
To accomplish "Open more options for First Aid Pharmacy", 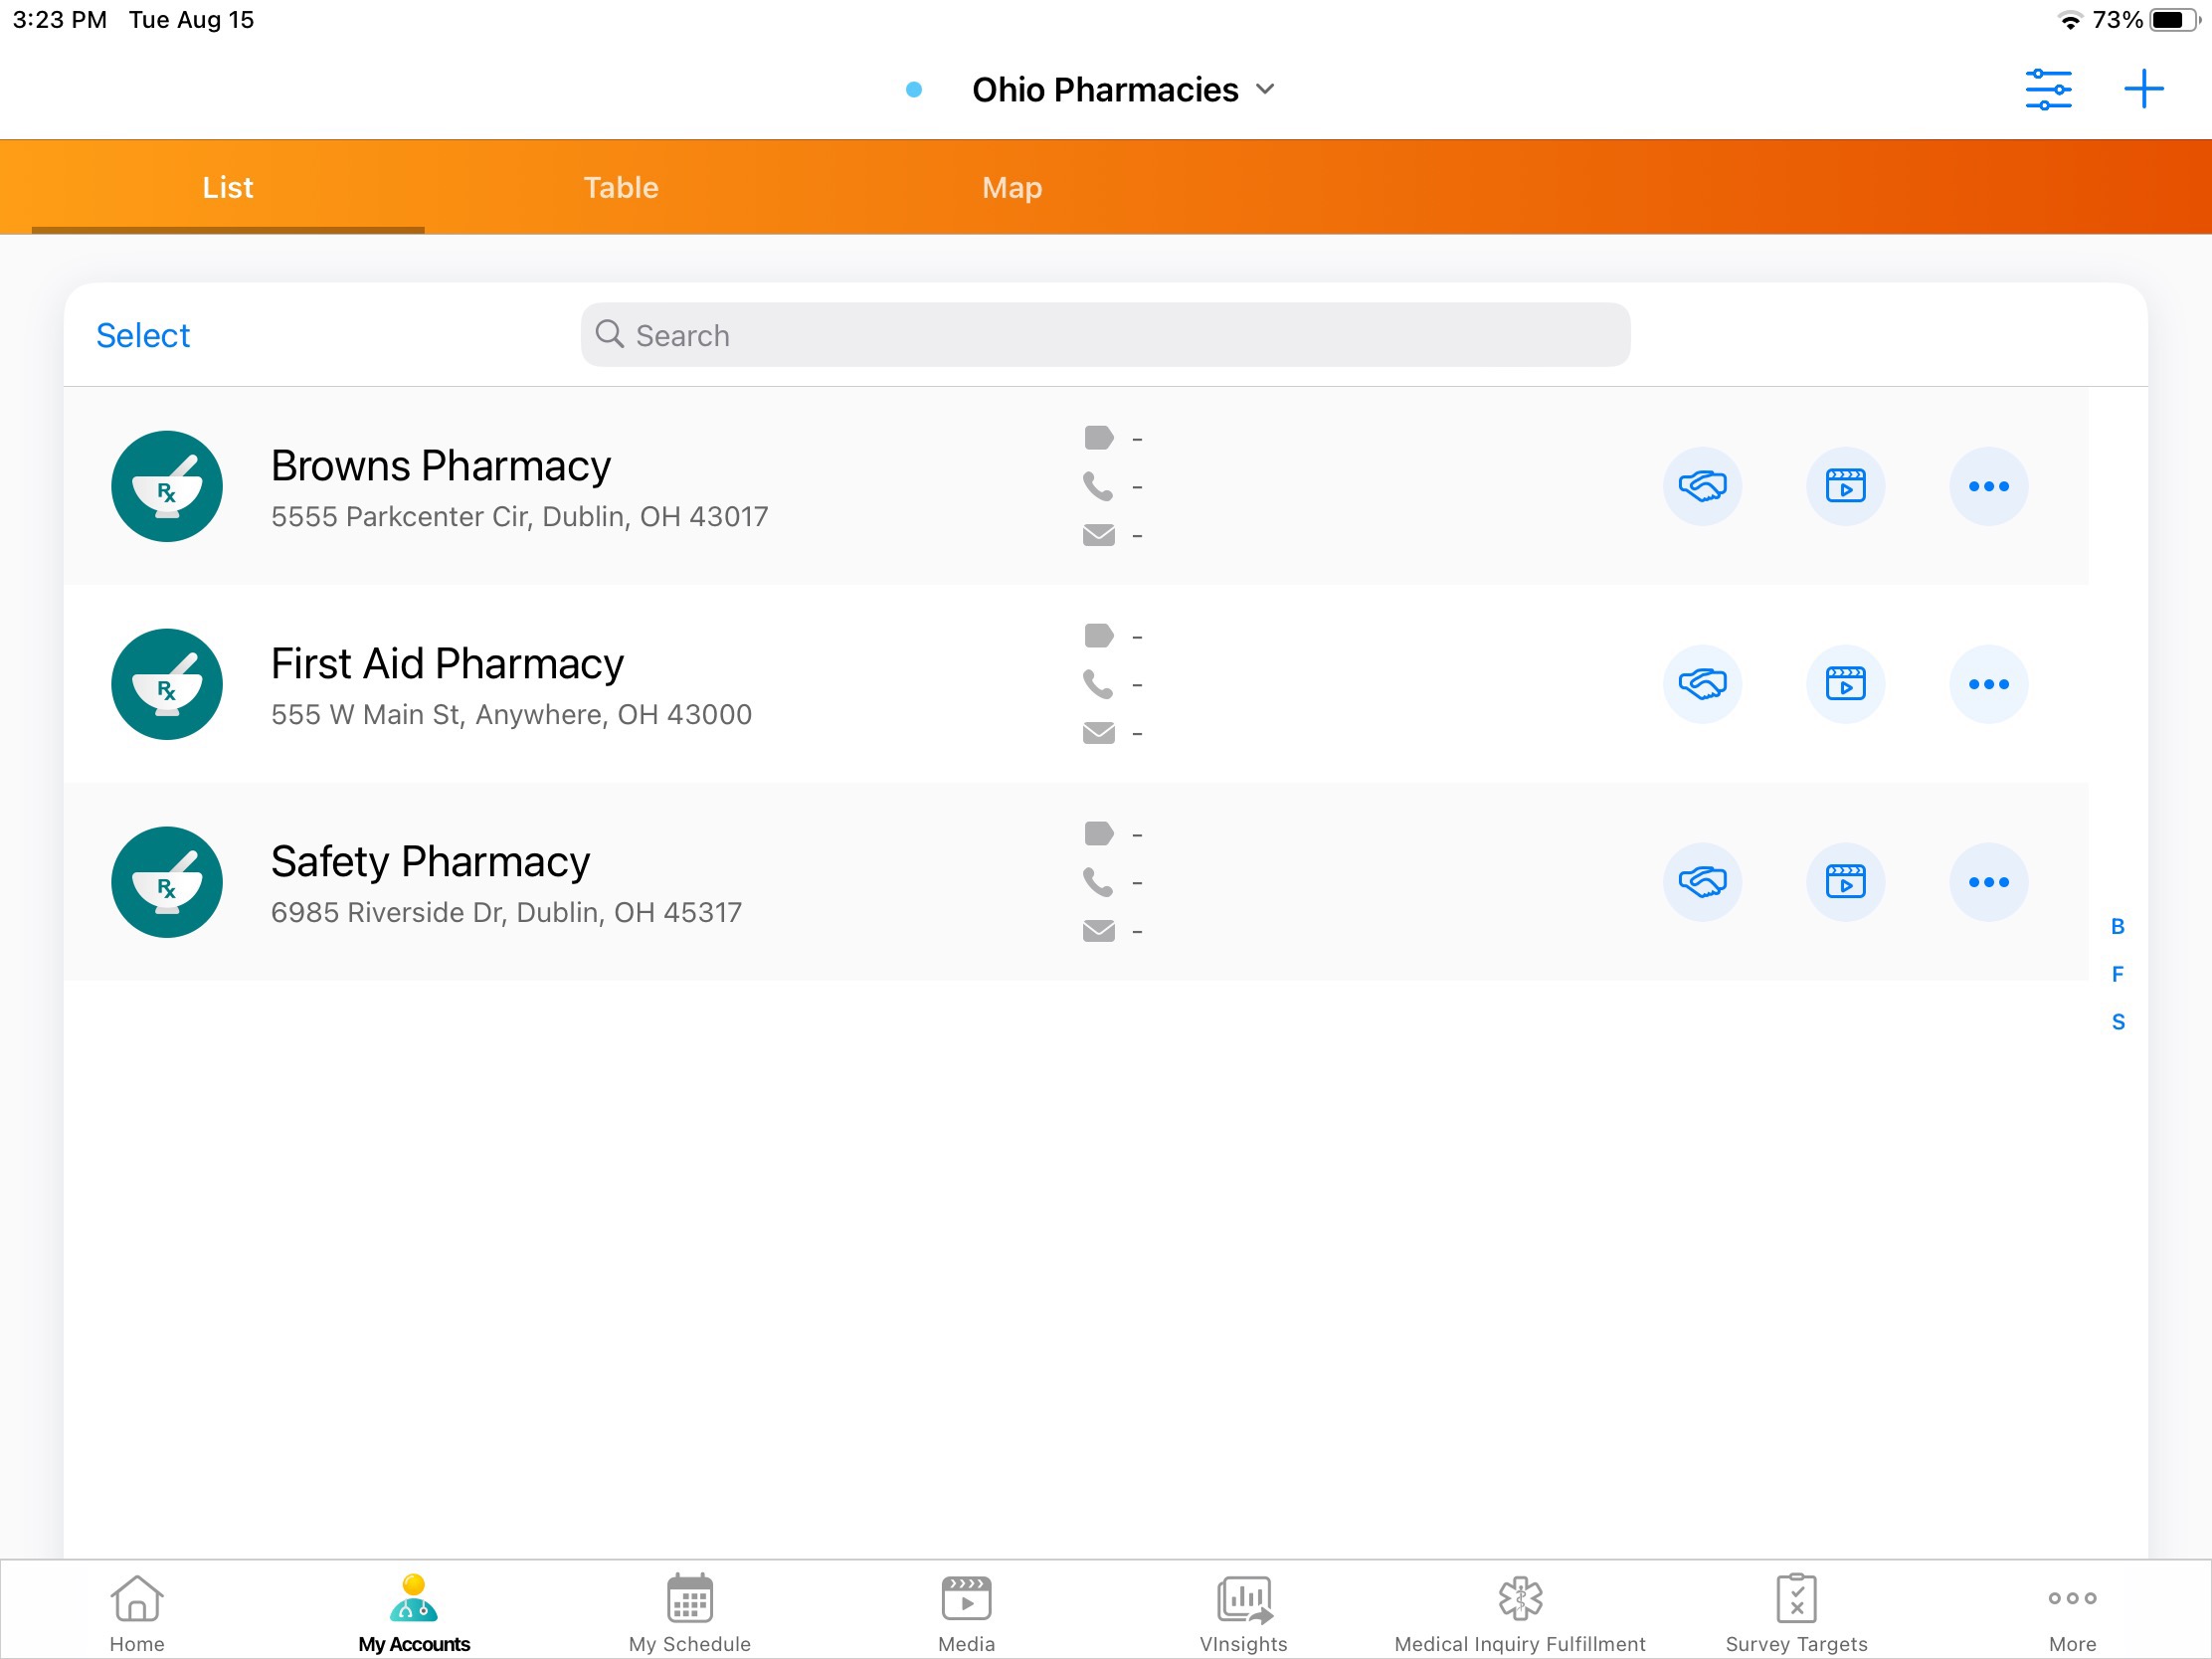I will click(1988, 684).
